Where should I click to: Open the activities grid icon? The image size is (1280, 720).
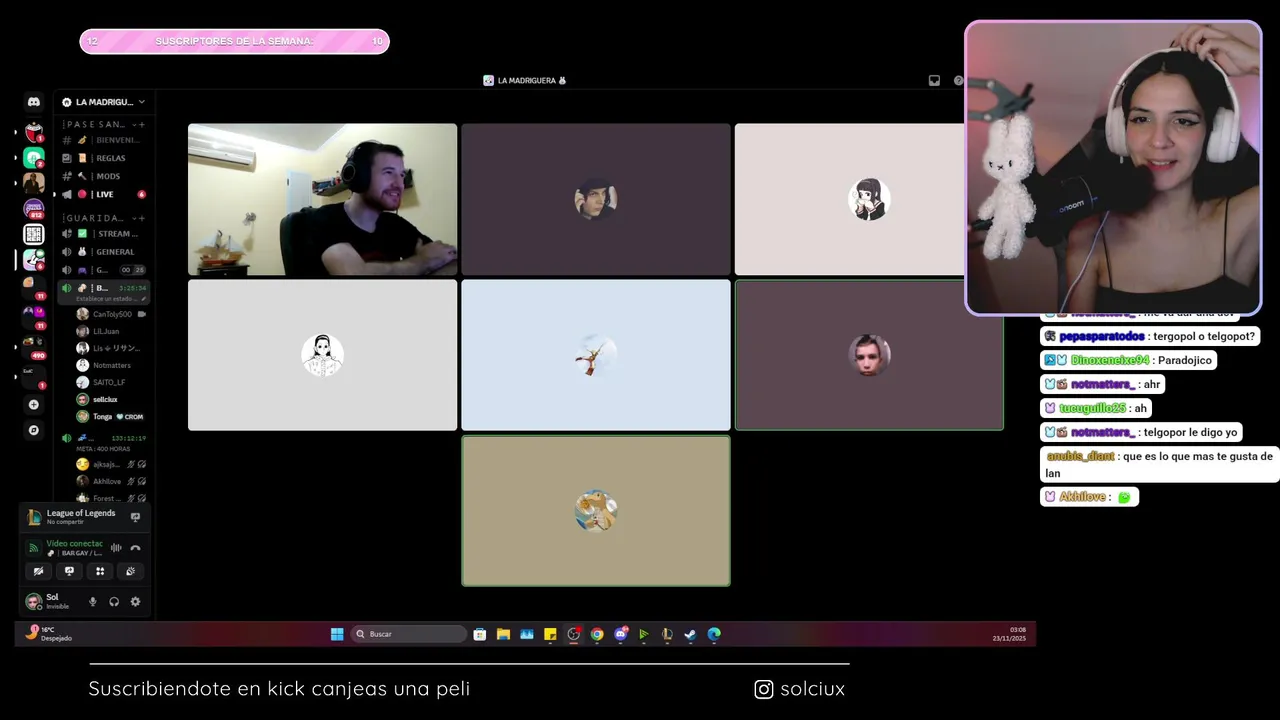click(100, 571)
